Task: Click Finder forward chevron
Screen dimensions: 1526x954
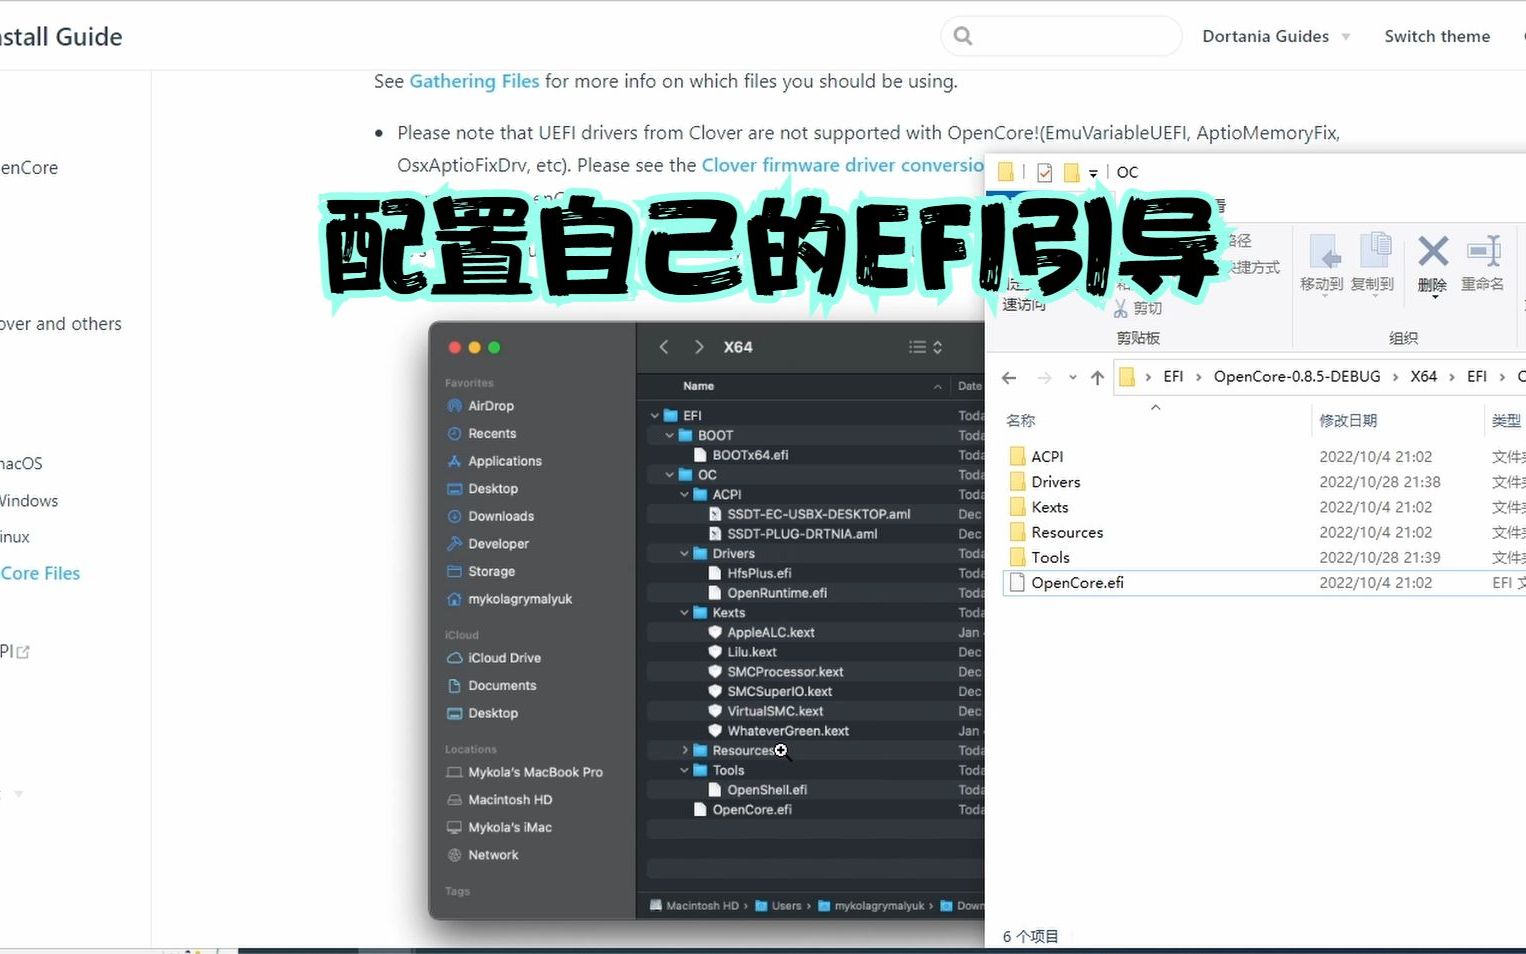Action: [699, 347]
